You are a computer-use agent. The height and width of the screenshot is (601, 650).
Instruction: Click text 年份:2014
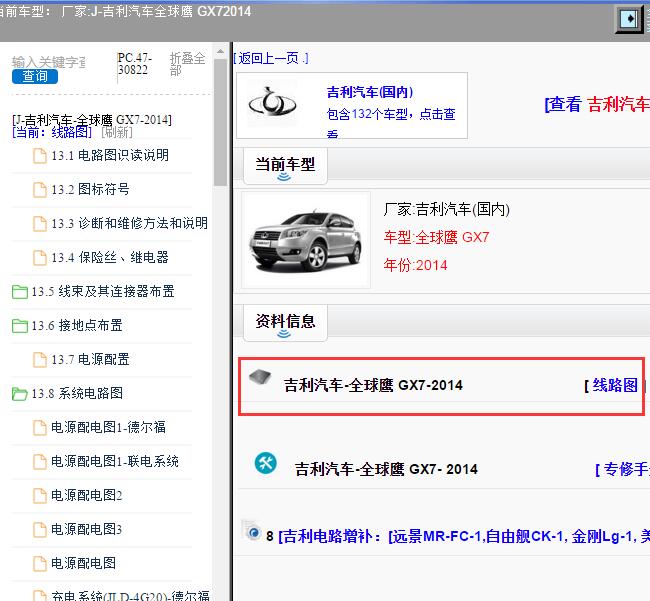point(415,265)
